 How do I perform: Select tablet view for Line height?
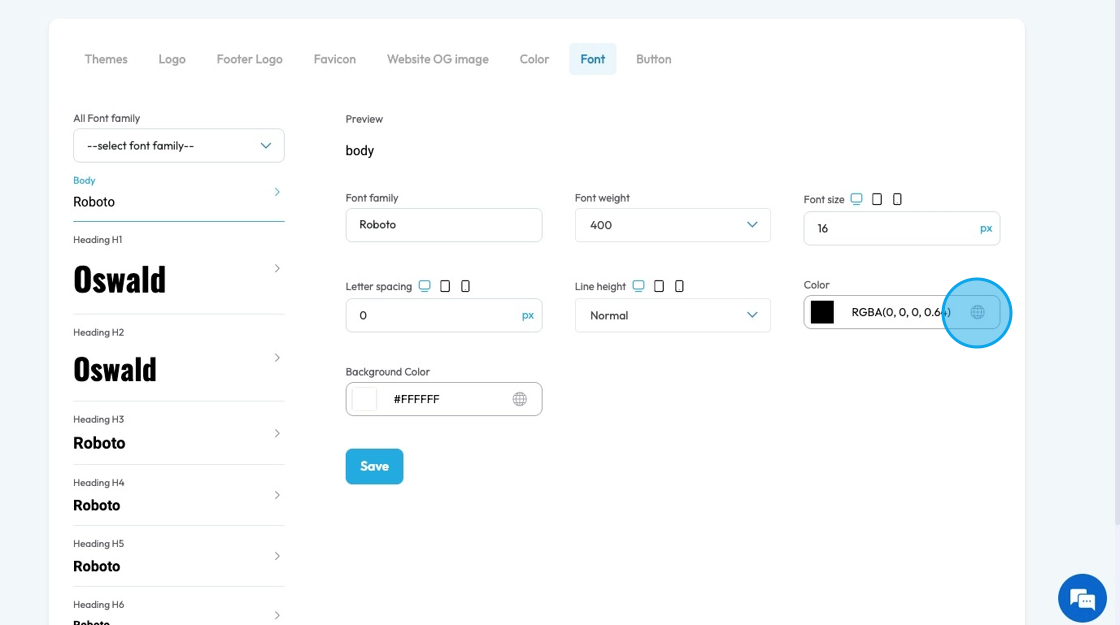pyautogui.click(x=659, y=286)
